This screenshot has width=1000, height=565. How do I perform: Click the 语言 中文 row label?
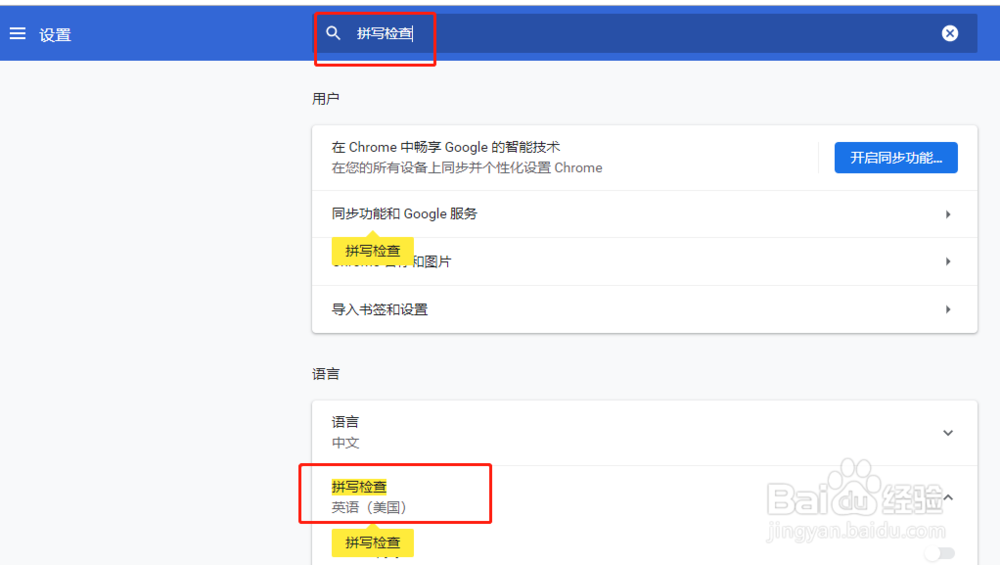point(346,432)
